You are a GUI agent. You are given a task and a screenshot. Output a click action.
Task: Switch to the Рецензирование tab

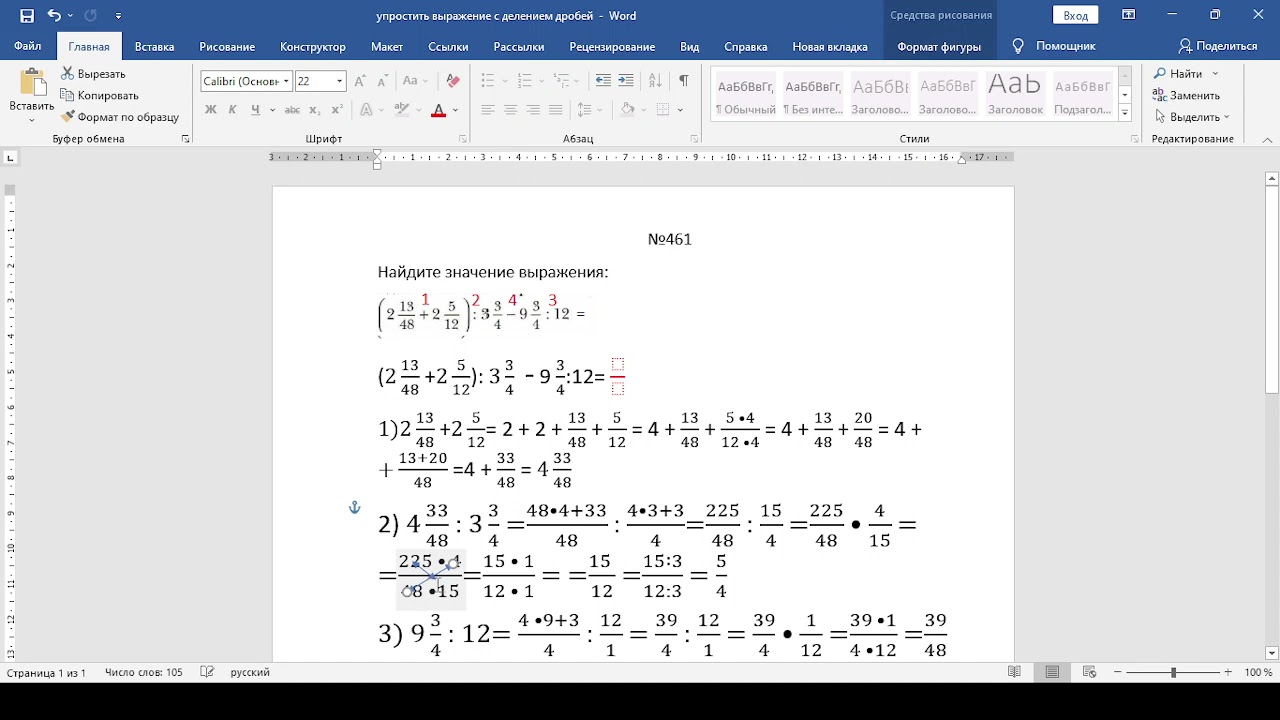[x=612, y=46]
